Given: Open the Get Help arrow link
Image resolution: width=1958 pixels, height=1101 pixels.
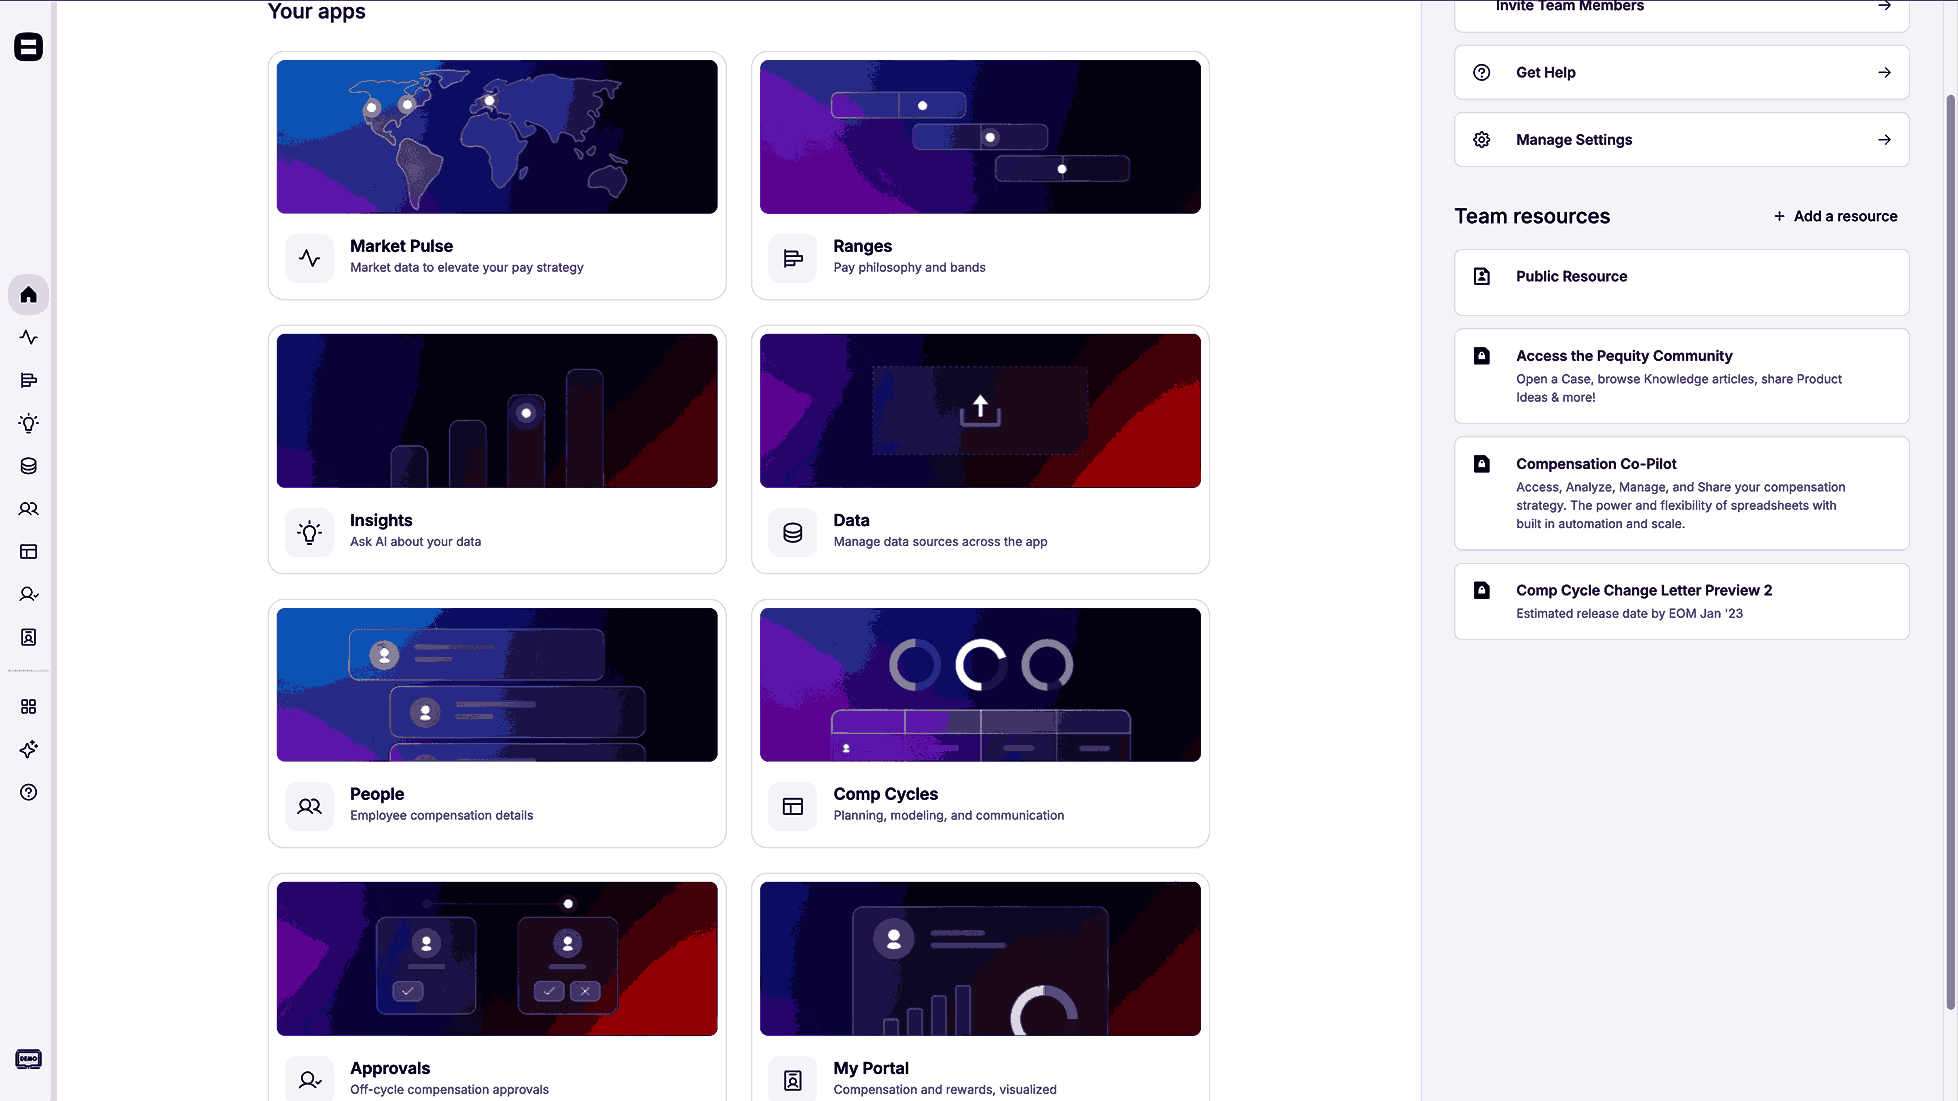Looking at the screenshot, I should coord(1884,72).
